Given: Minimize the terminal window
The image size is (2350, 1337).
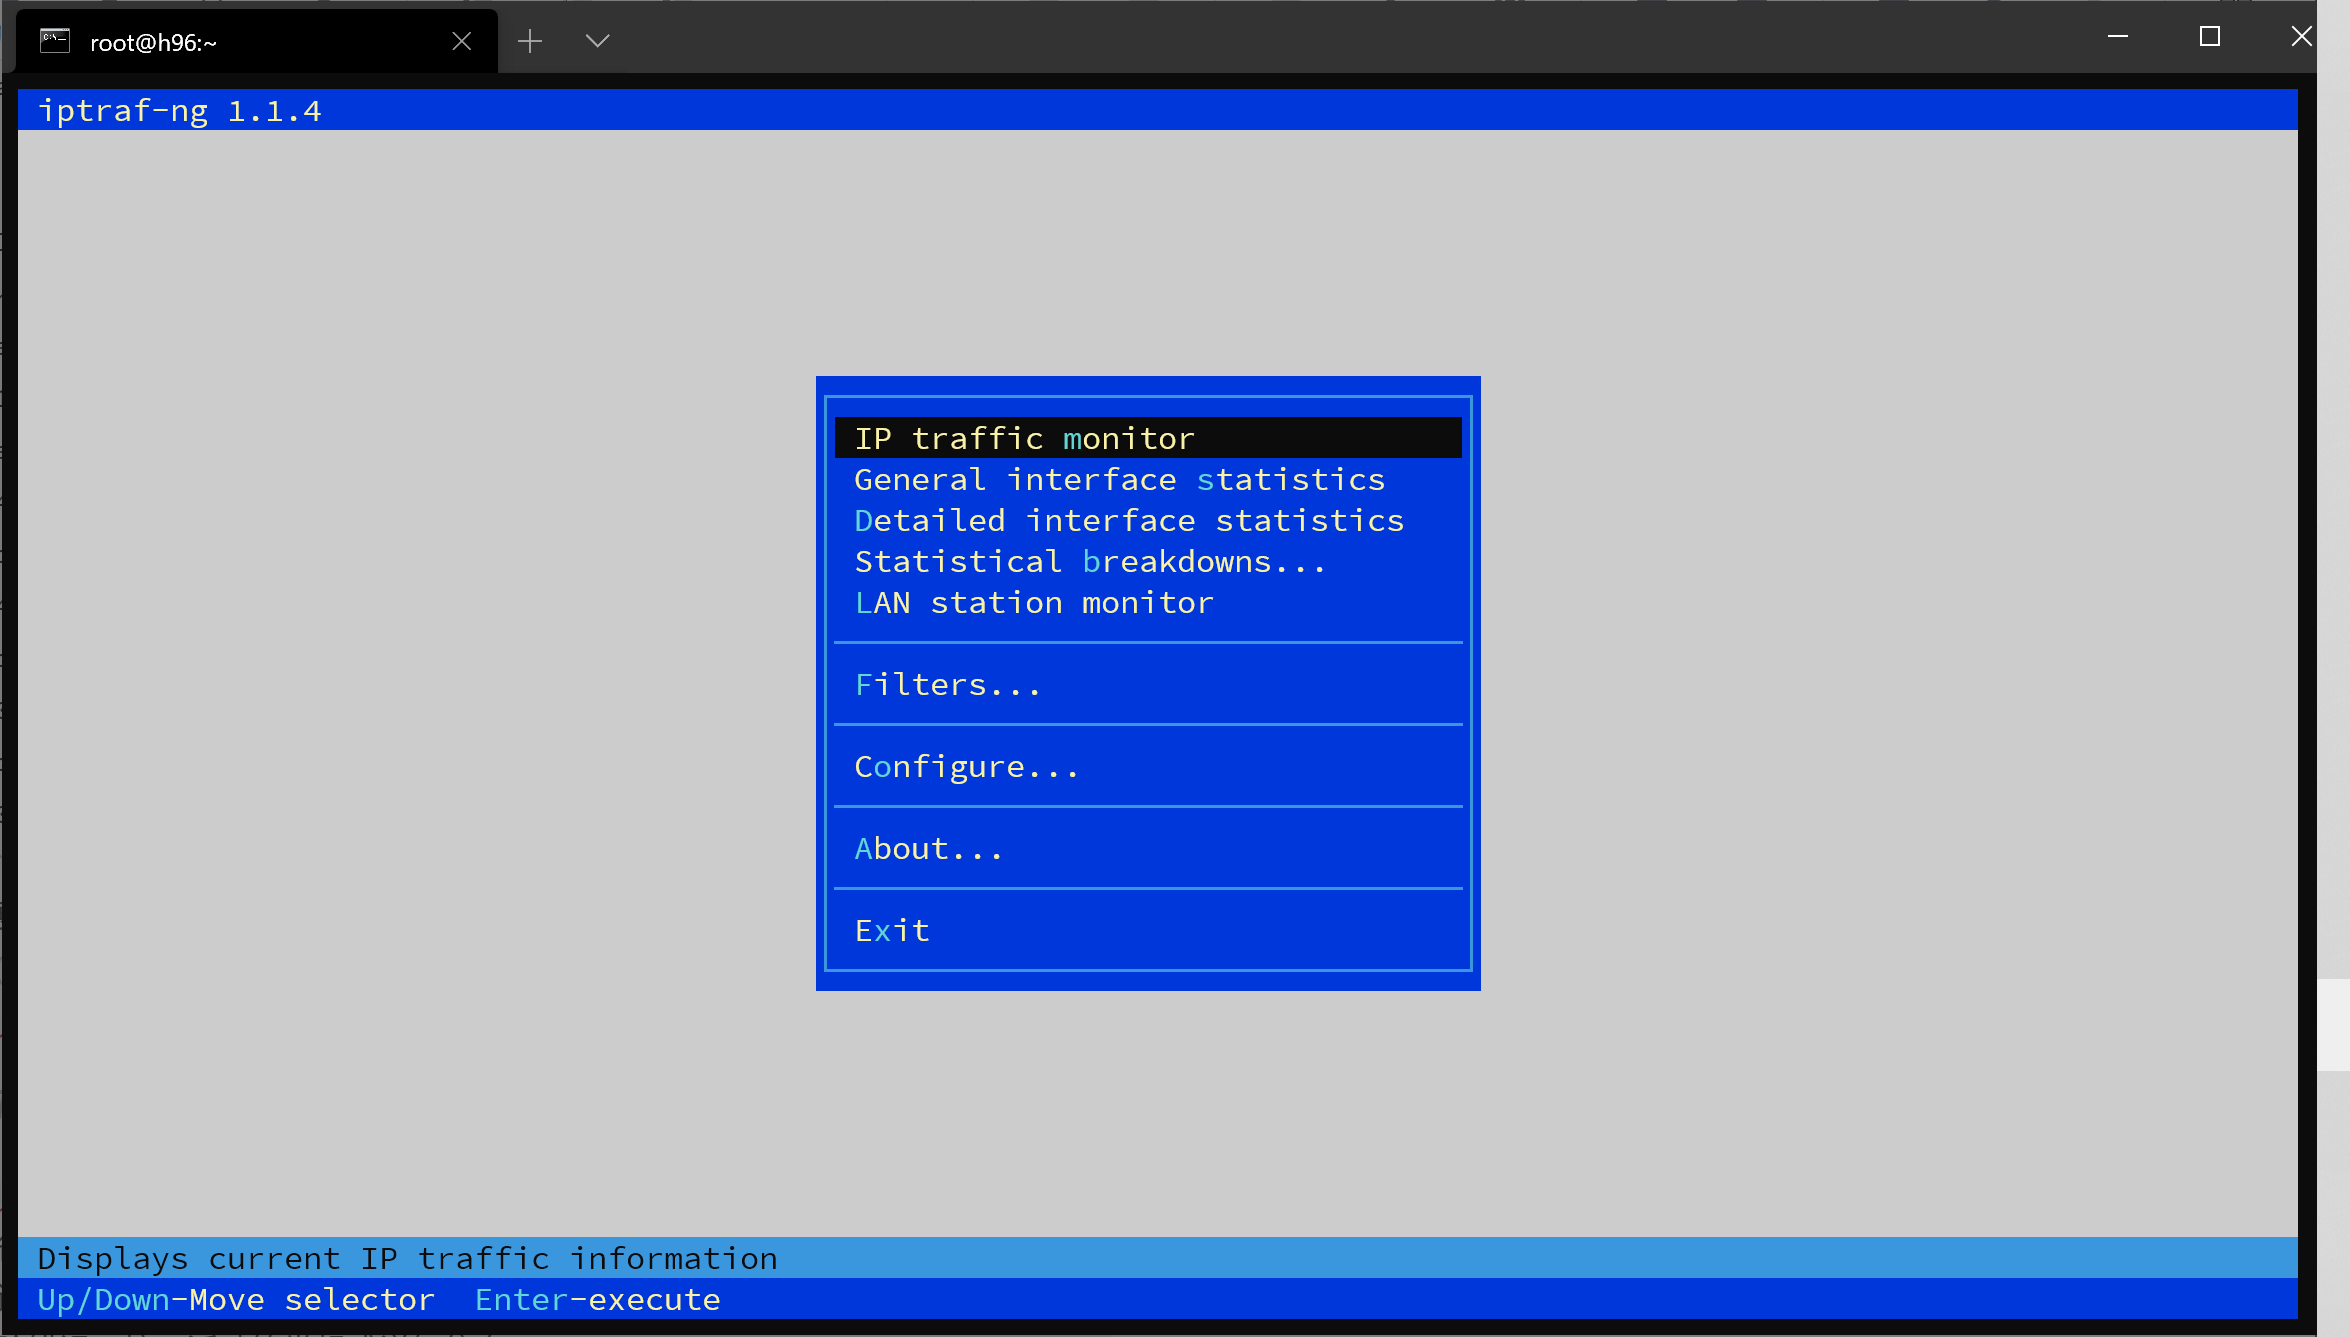Looking at the screenshot, I should (x=2118, y=37).
